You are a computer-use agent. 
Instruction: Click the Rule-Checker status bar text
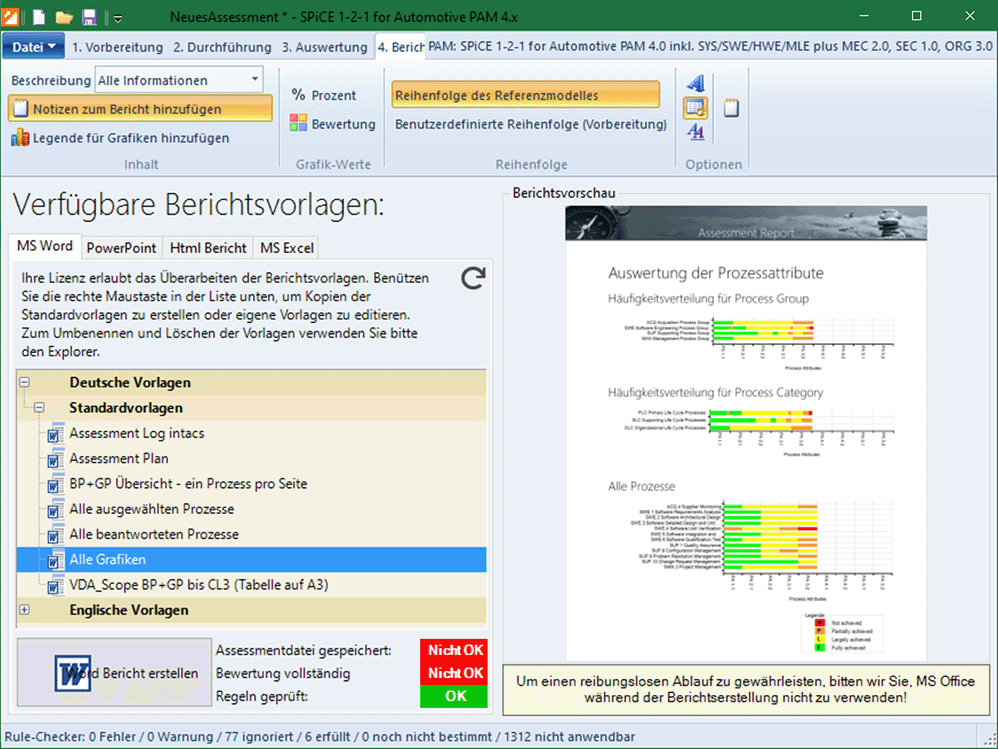pyautogui.click(x=320, y=736)
